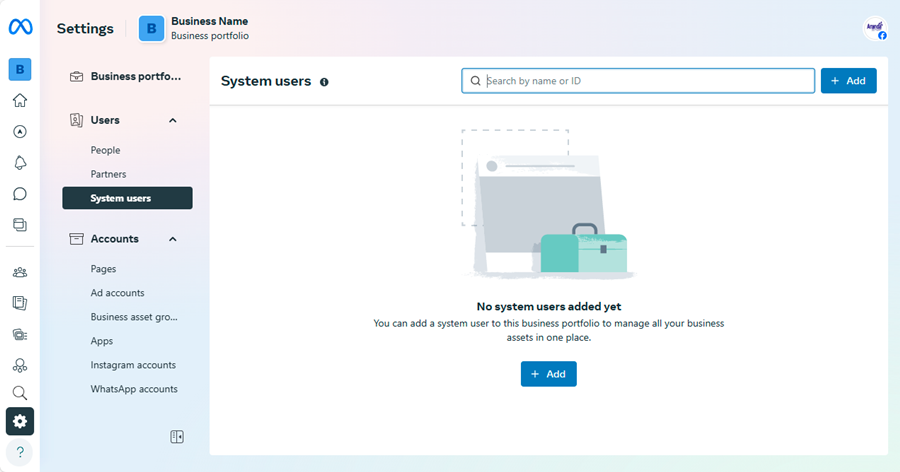Collapse the Accounts section chevron

click(x=172, y=239)
